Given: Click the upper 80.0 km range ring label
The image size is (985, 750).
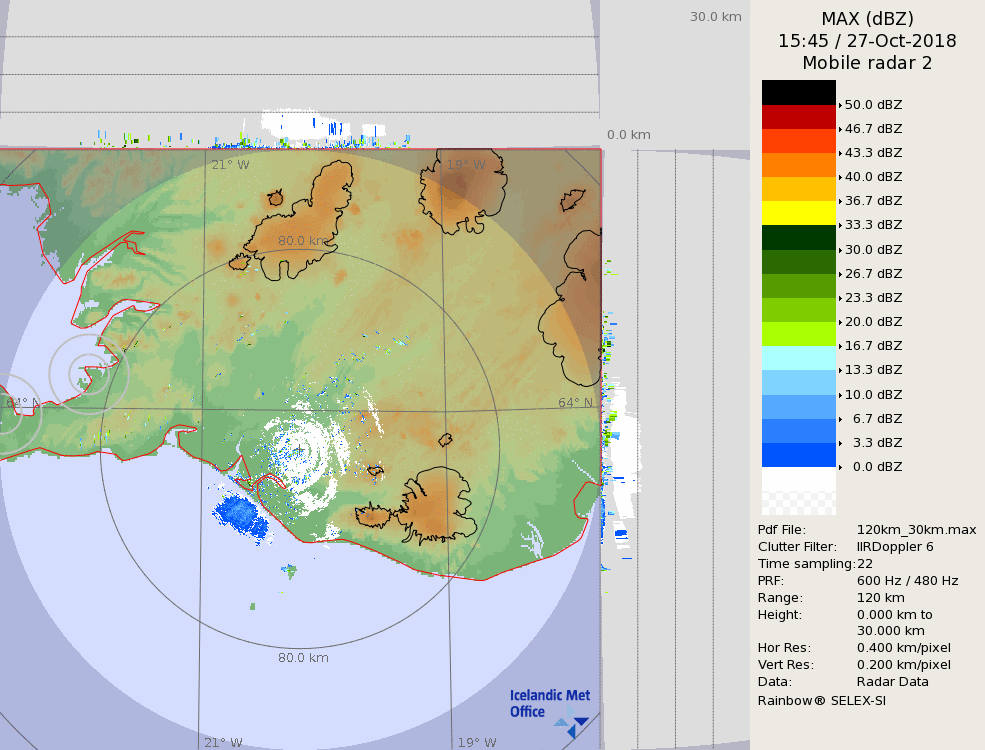Looking at the screenshot, I should (303, 241).
